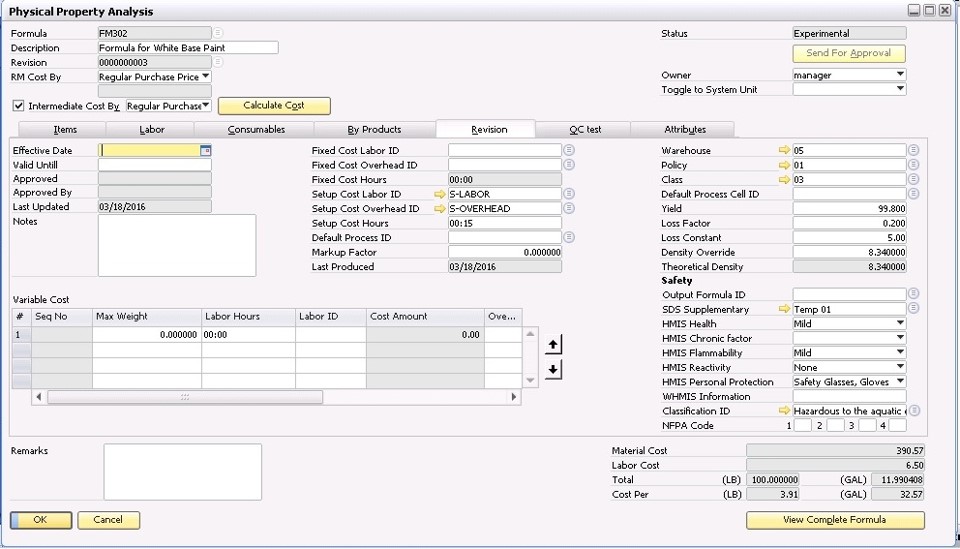Click into the Notes text area
This screenshot has width=960, height=549.
[176, 245]
